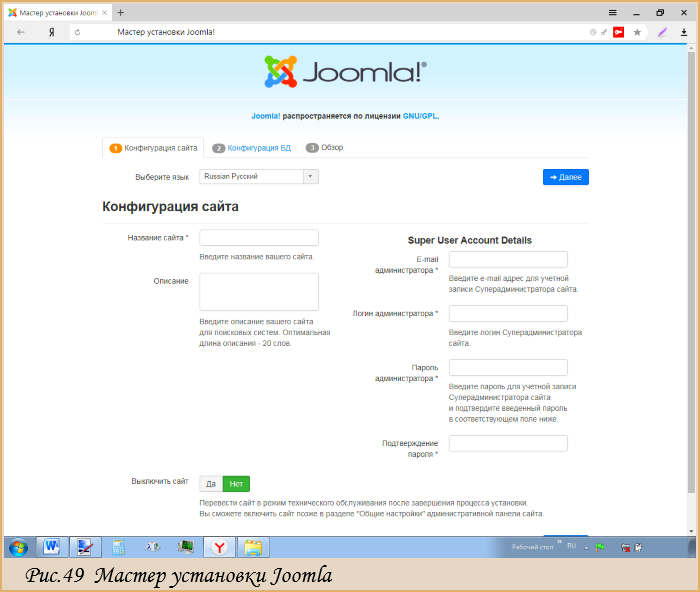Open the browser hamburger menu icon
The height and width of the screenshot is (592, 700).
point(612,13)
